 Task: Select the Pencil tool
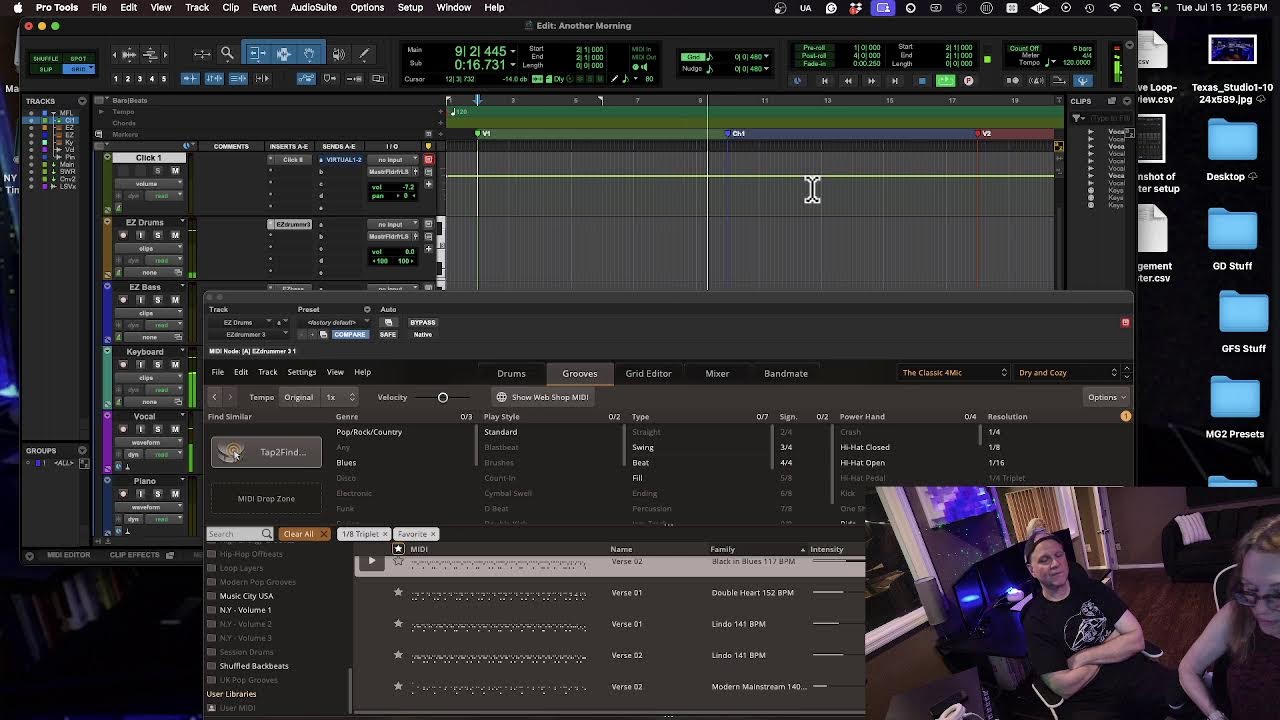[x=365, y=54]
